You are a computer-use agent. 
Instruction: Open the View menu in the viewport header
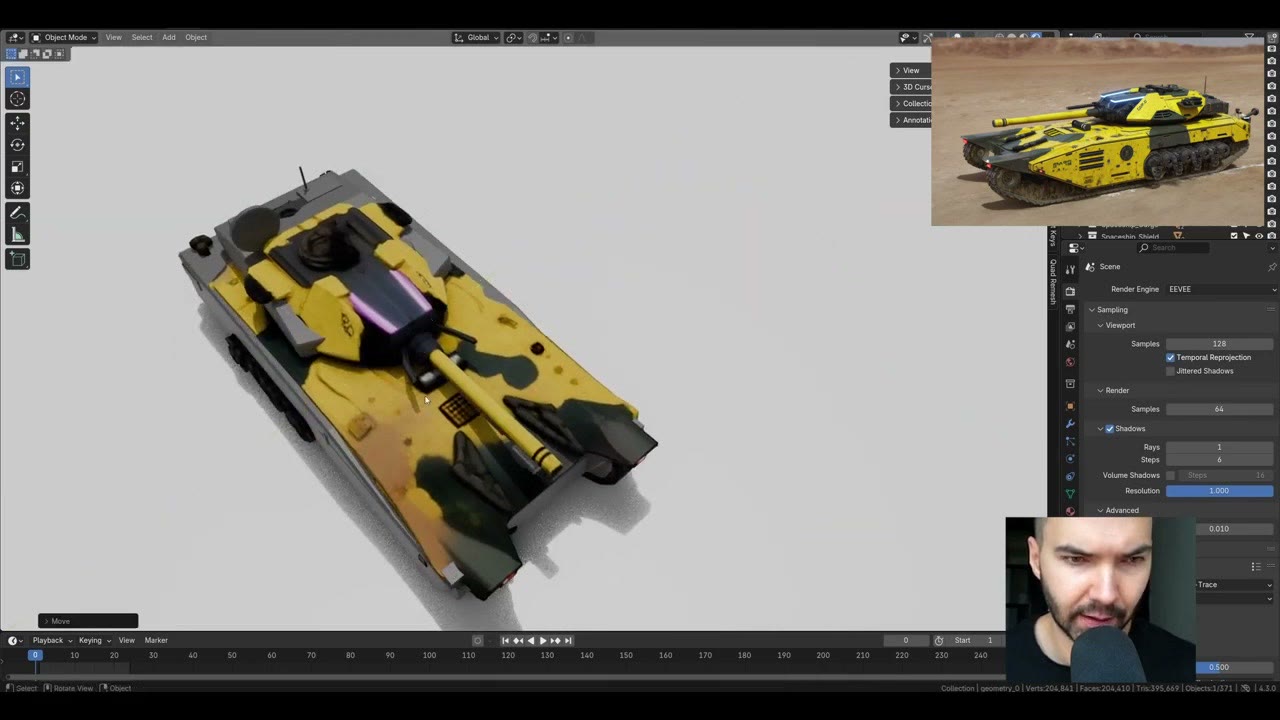point(114,38)
